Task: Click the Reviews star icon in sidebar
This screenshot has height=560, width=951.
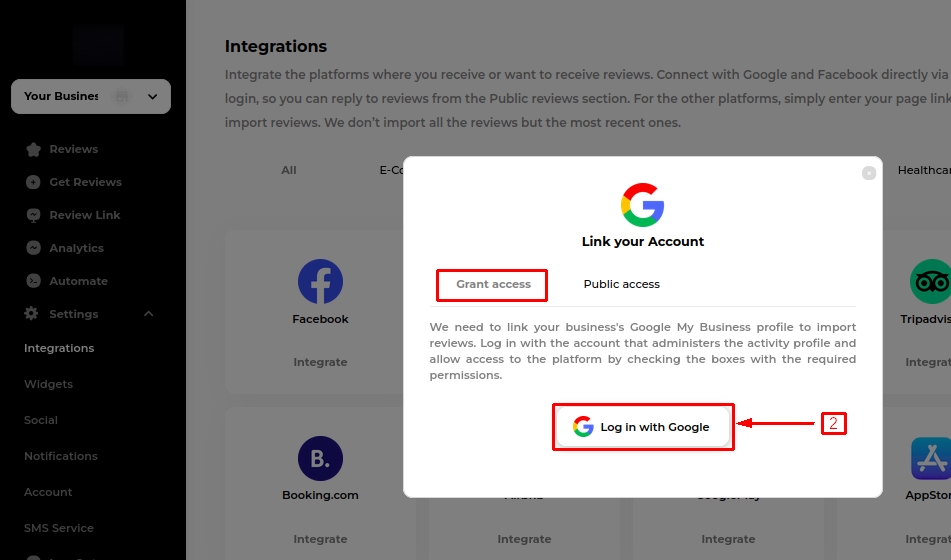Action: pos(33,149)
